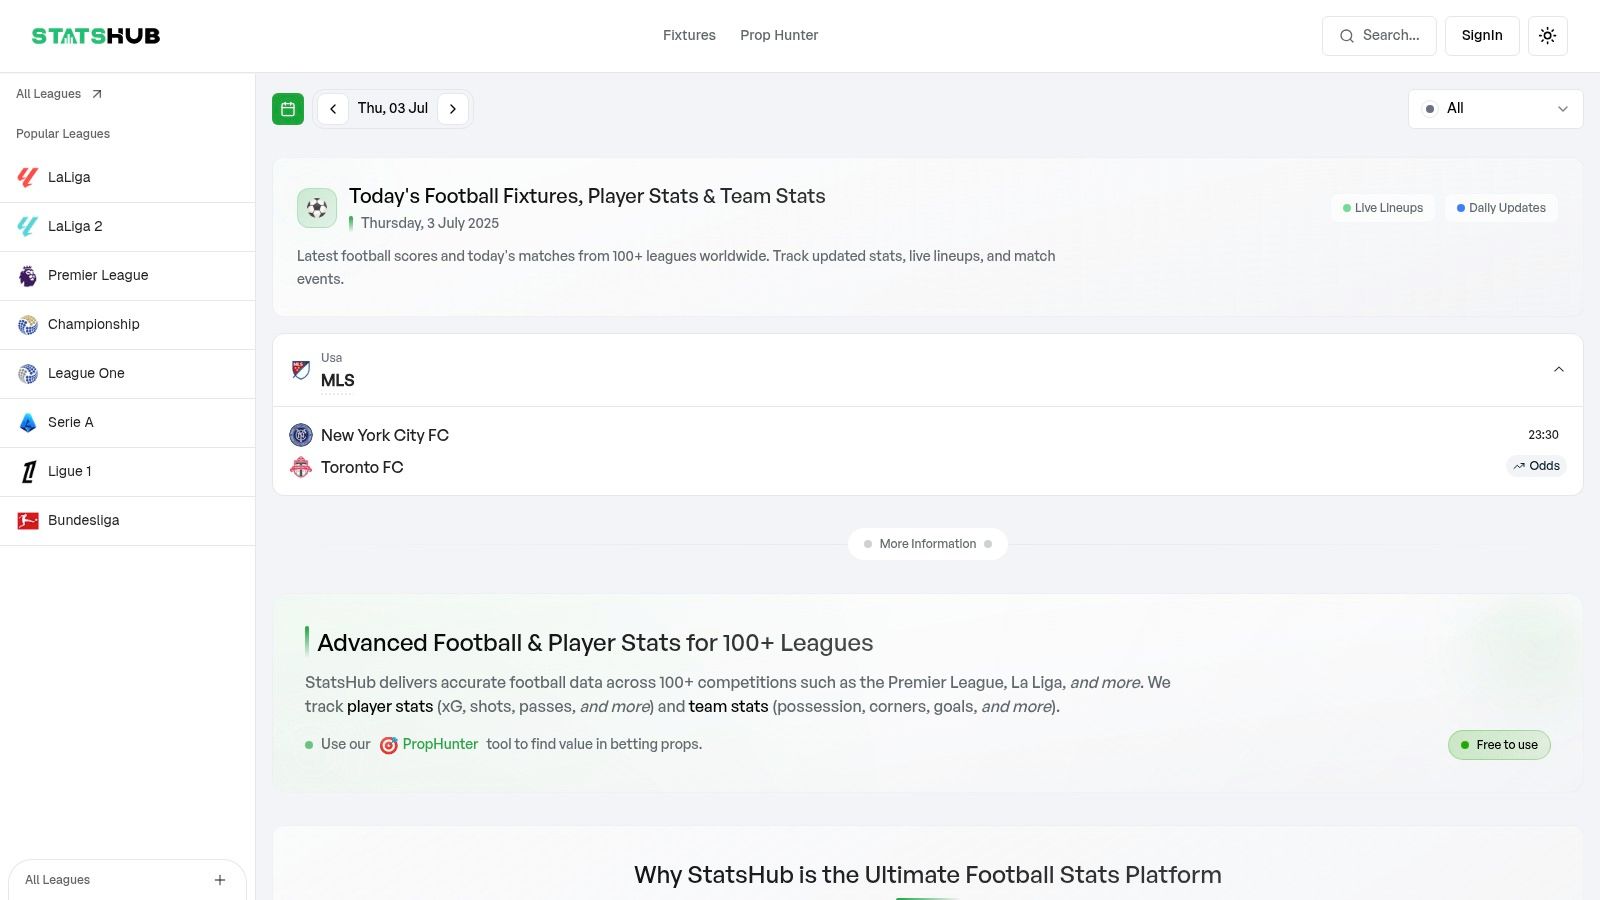1600x900 pixels.
Task: Select LaLiga in the sidebar
Action: (x=128, y=178)
